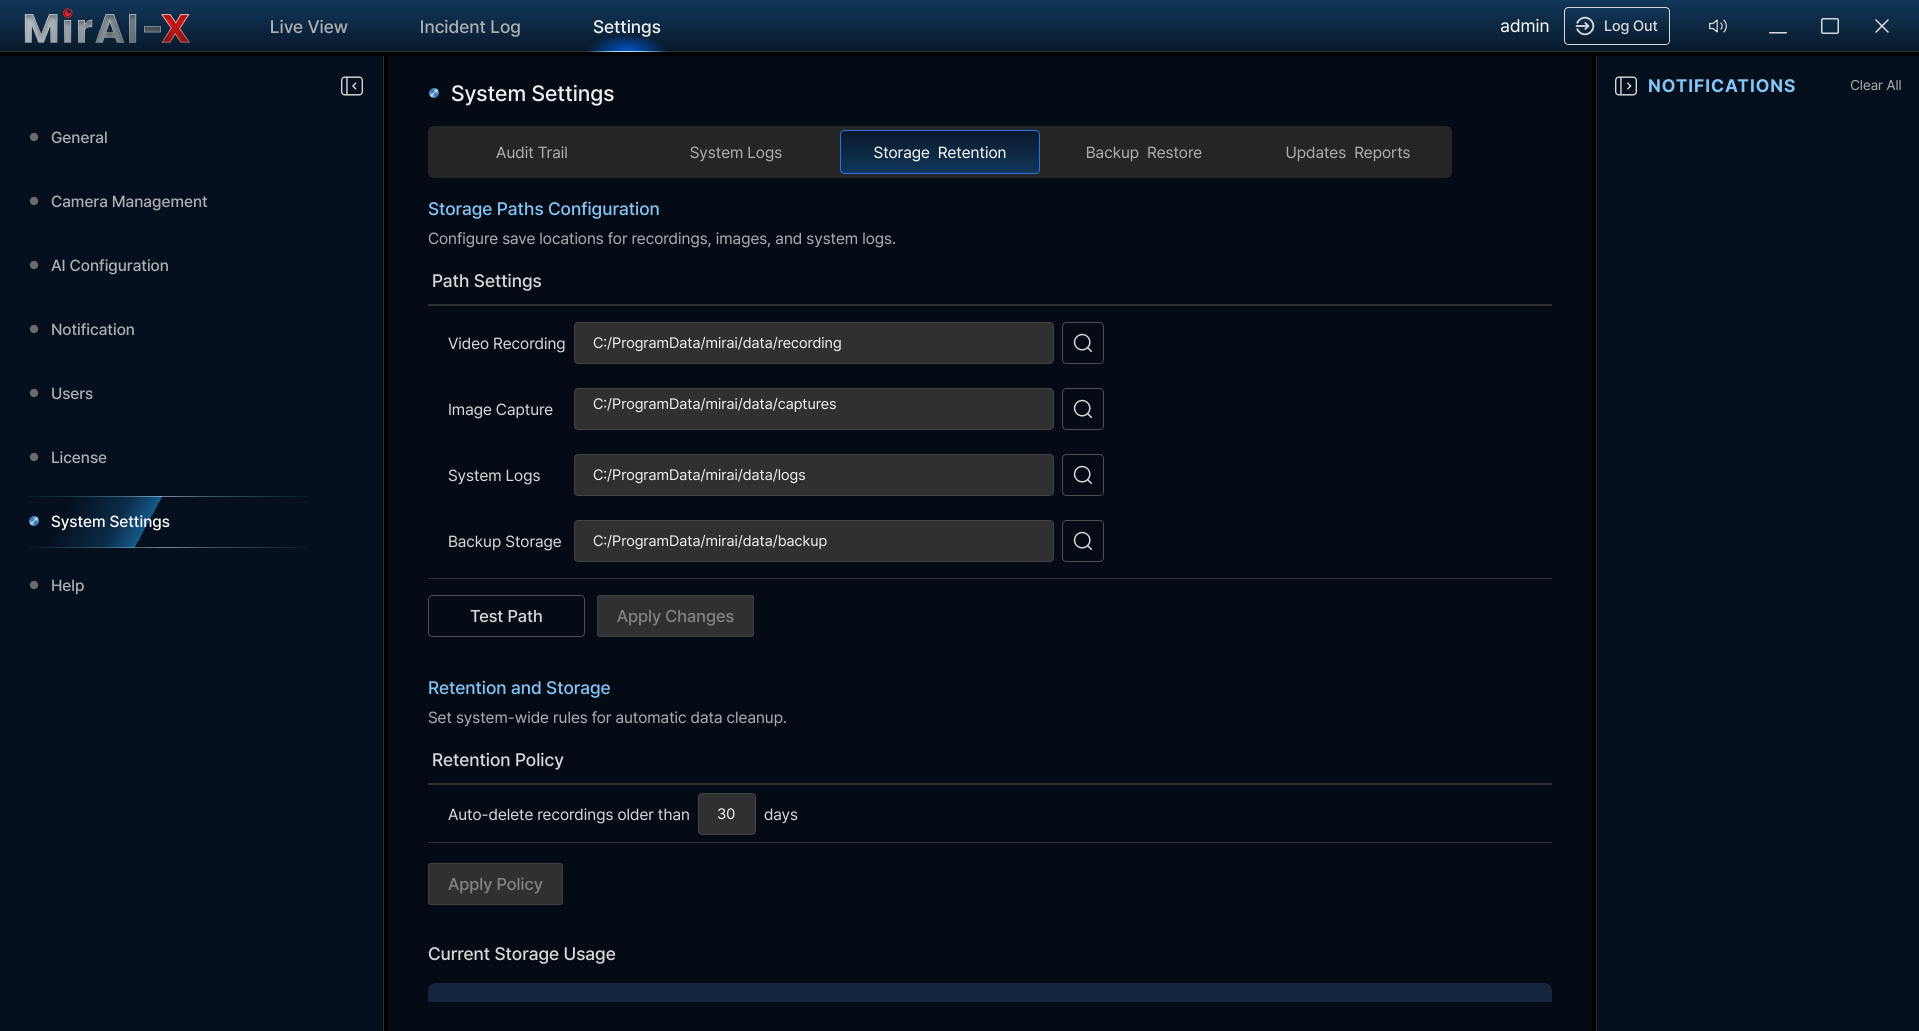Screen dimensions: 1919x1031
Task: Switch to the Updates Reports tab
Action: pos(1348,152)
